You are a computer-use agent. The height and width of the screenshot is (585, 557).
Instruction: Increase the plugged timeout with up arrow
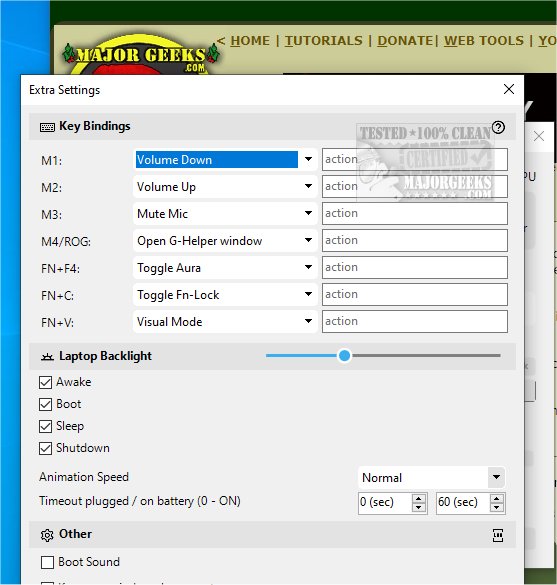click(x=419, y=498)
